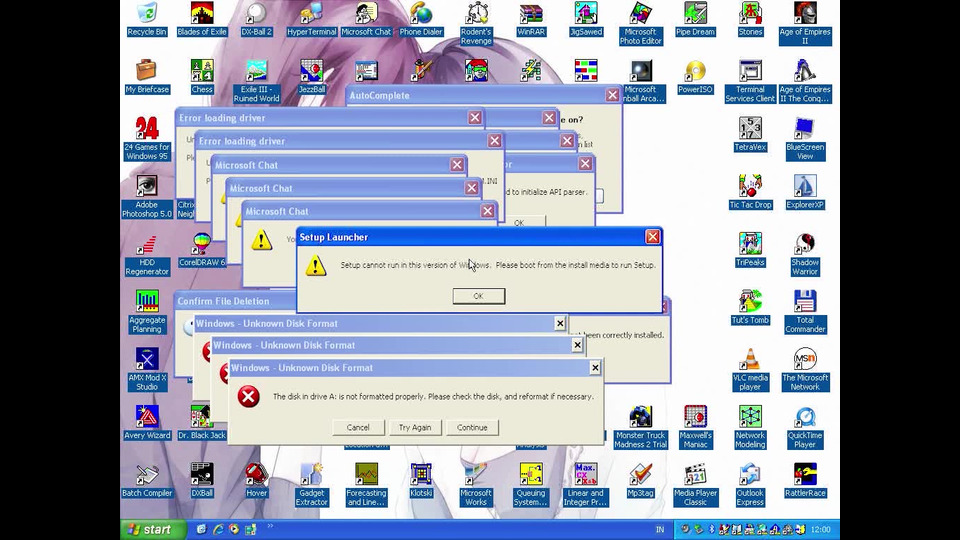Viewport: 960px width, 540px height.
Task: Launch TetraVex puzzle icon
Action: click(750, 134)
